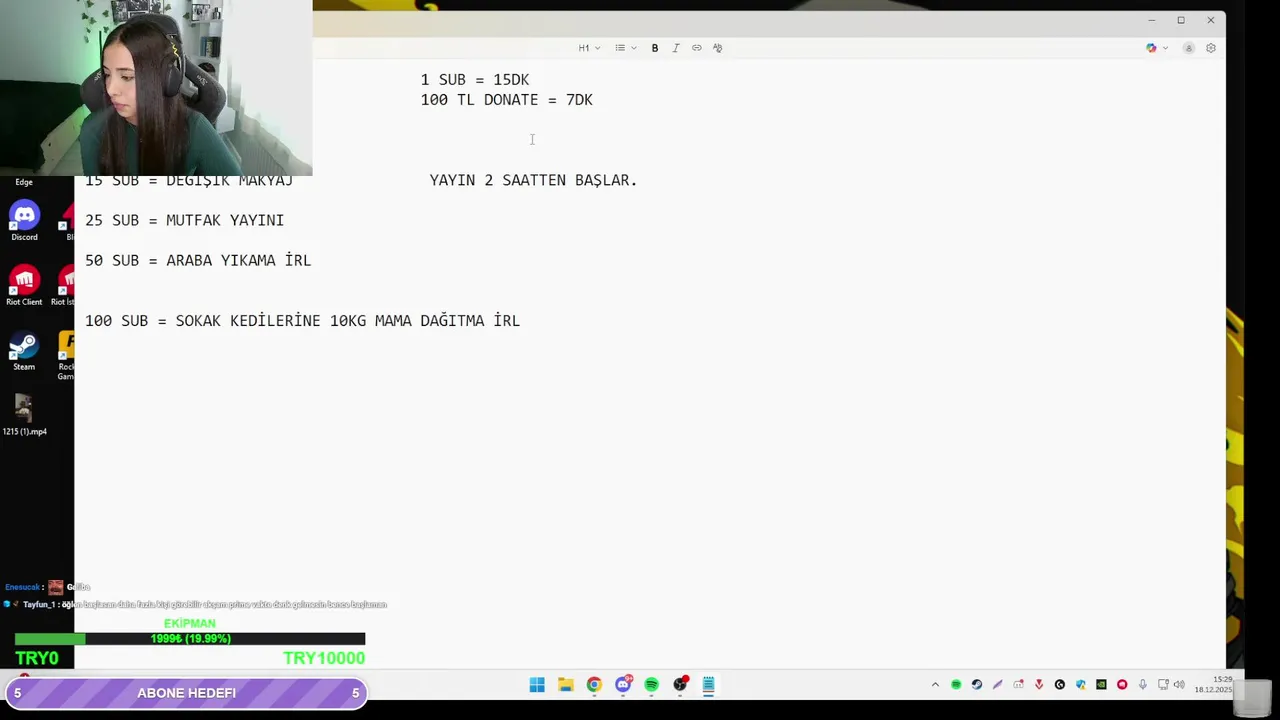Open OBS Studio from the taskbar
This screenshot has width=1280, height=720.
click(680, 685)
